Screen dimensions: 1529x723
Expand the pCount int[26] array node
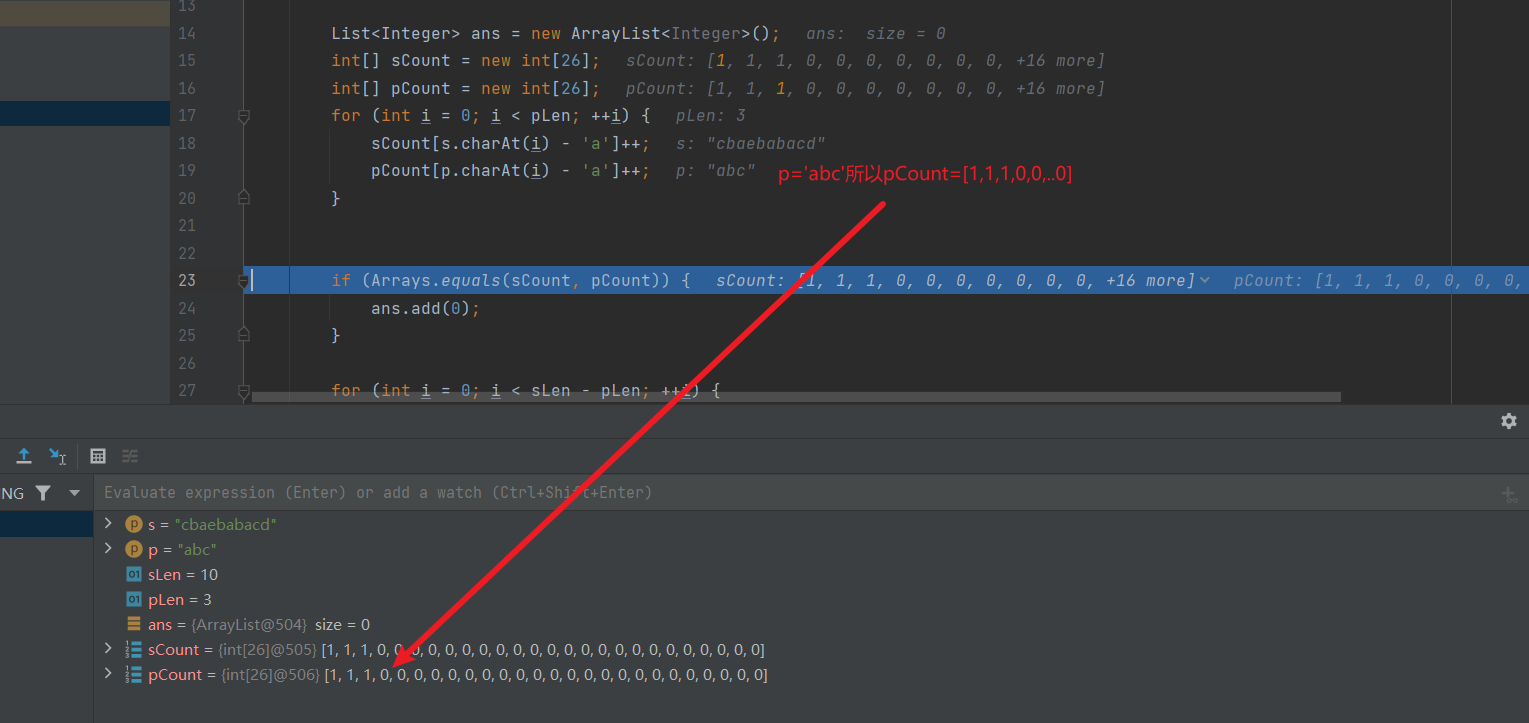(x=109, y=673)
